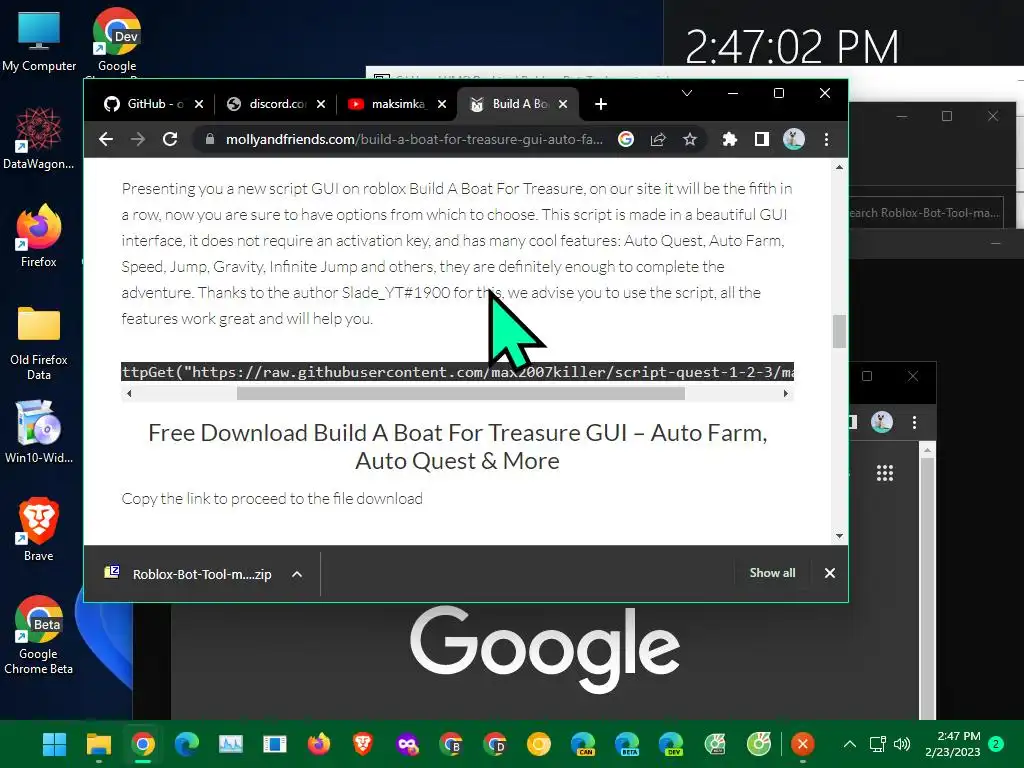Open Brave from the taskbar
This screenshot has width=1024, height=768.
click(x=363, y=744)
